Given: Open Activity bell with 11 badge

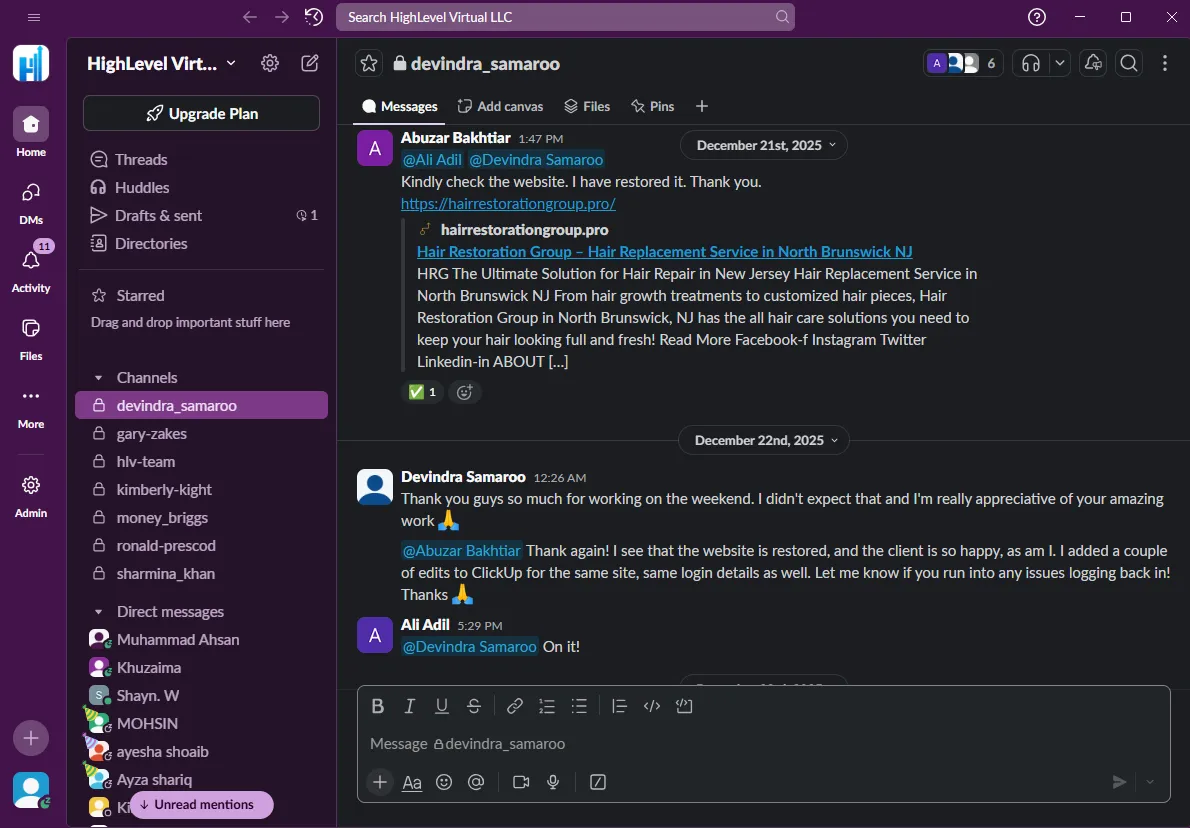Looking at the screenshot, I should point(31,269).
